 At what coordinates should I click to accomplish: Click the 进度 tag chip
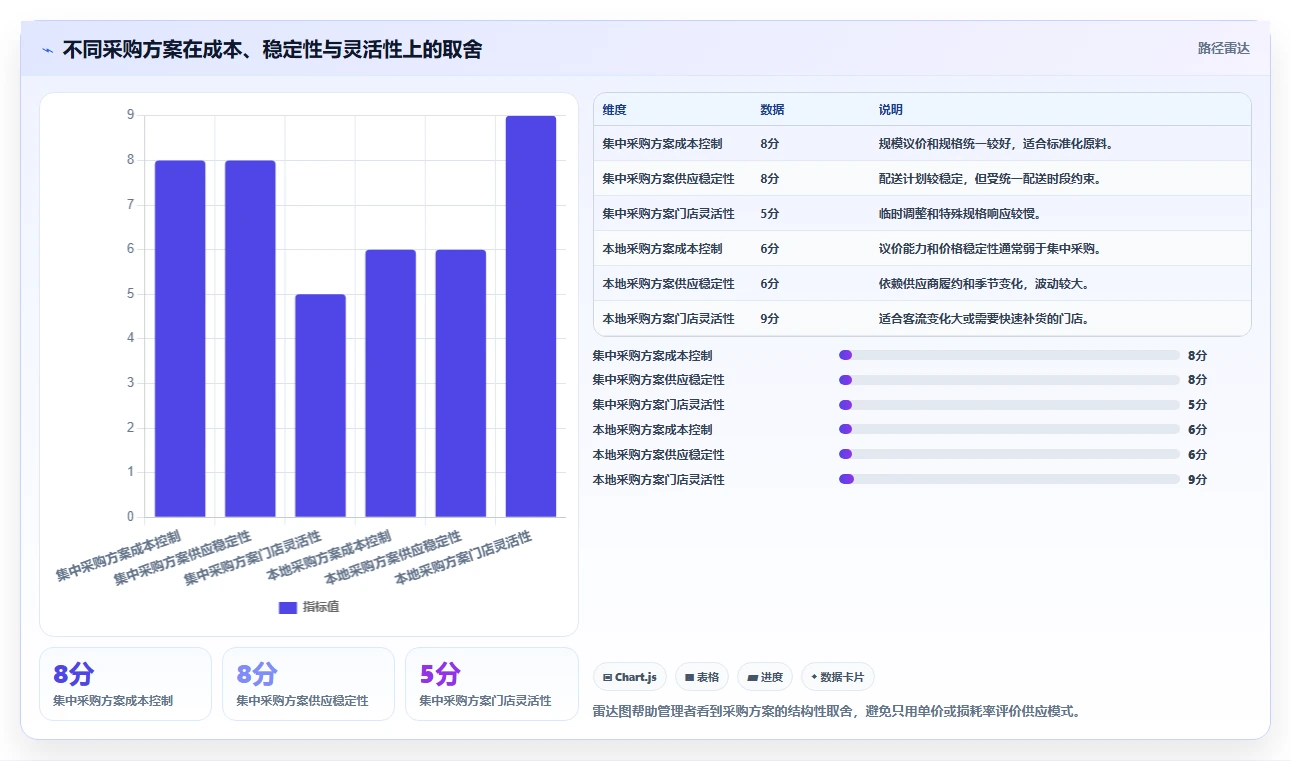pyautogui.click(x=765, y=677)
